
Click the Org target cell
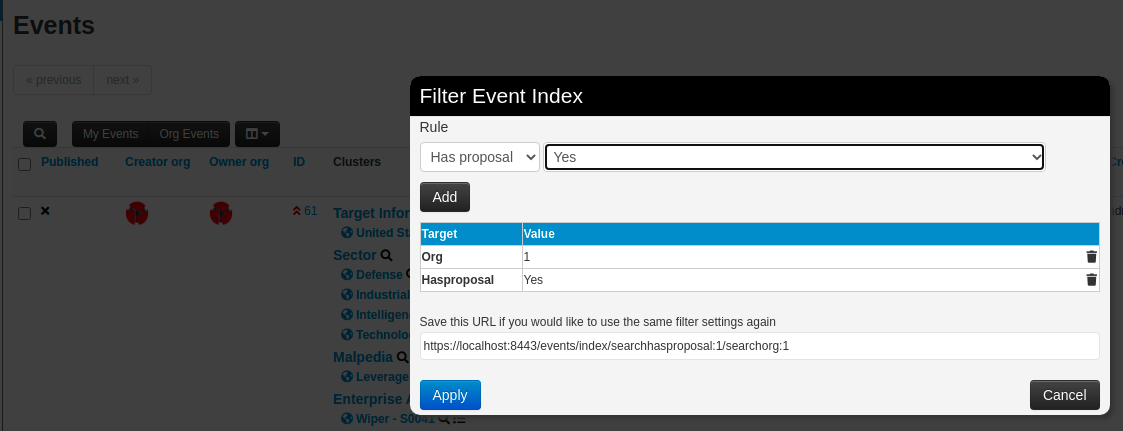click(x=471, y=257)
